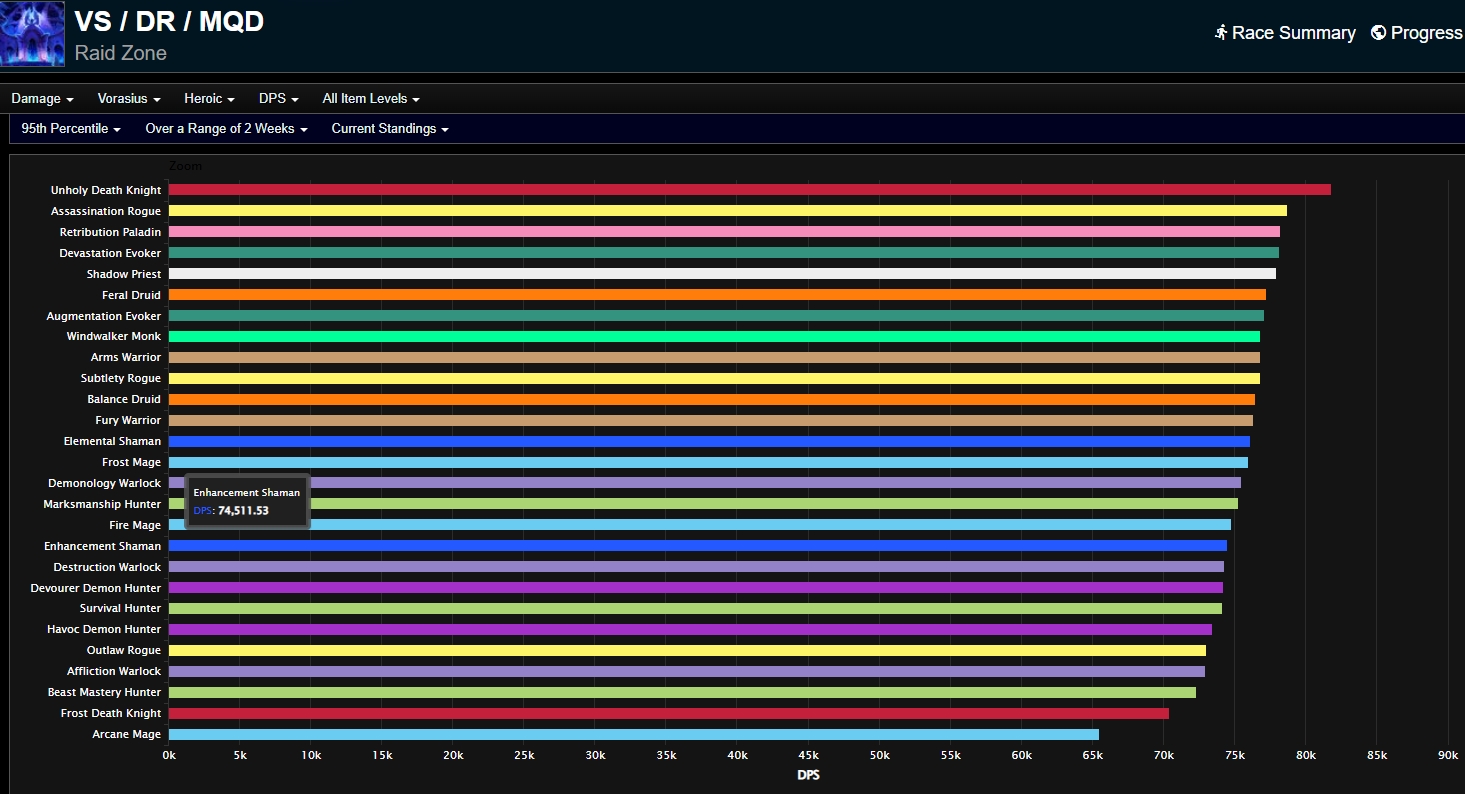Viewport: 1465px width, 794px height.
Task: Click the Raid Zone subtitle
Action: pyautogui.click(x=121, y=53)
